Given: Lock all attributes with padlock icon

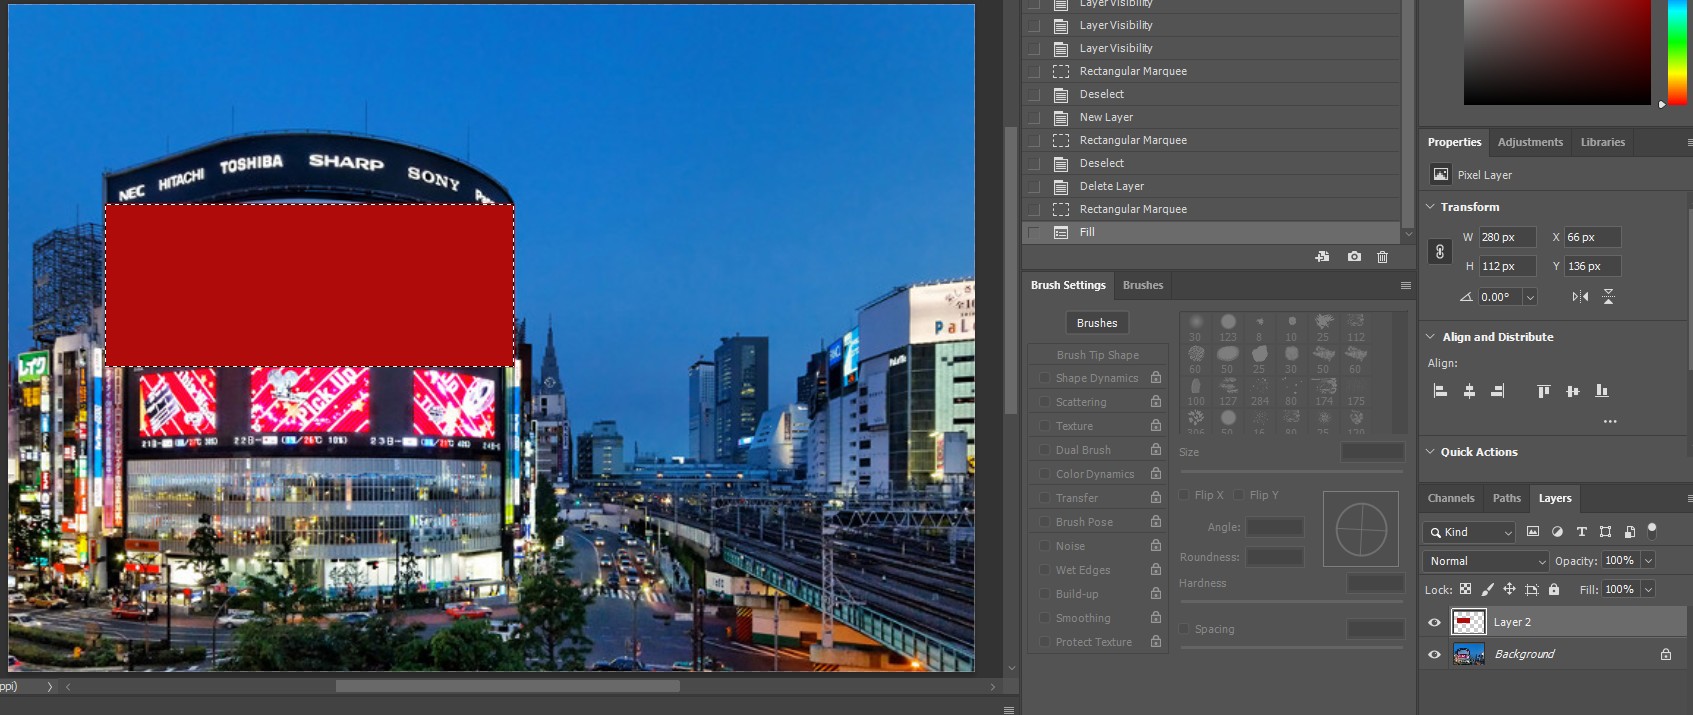Looking at the screenshot, I should click(x=1554, y=590).
